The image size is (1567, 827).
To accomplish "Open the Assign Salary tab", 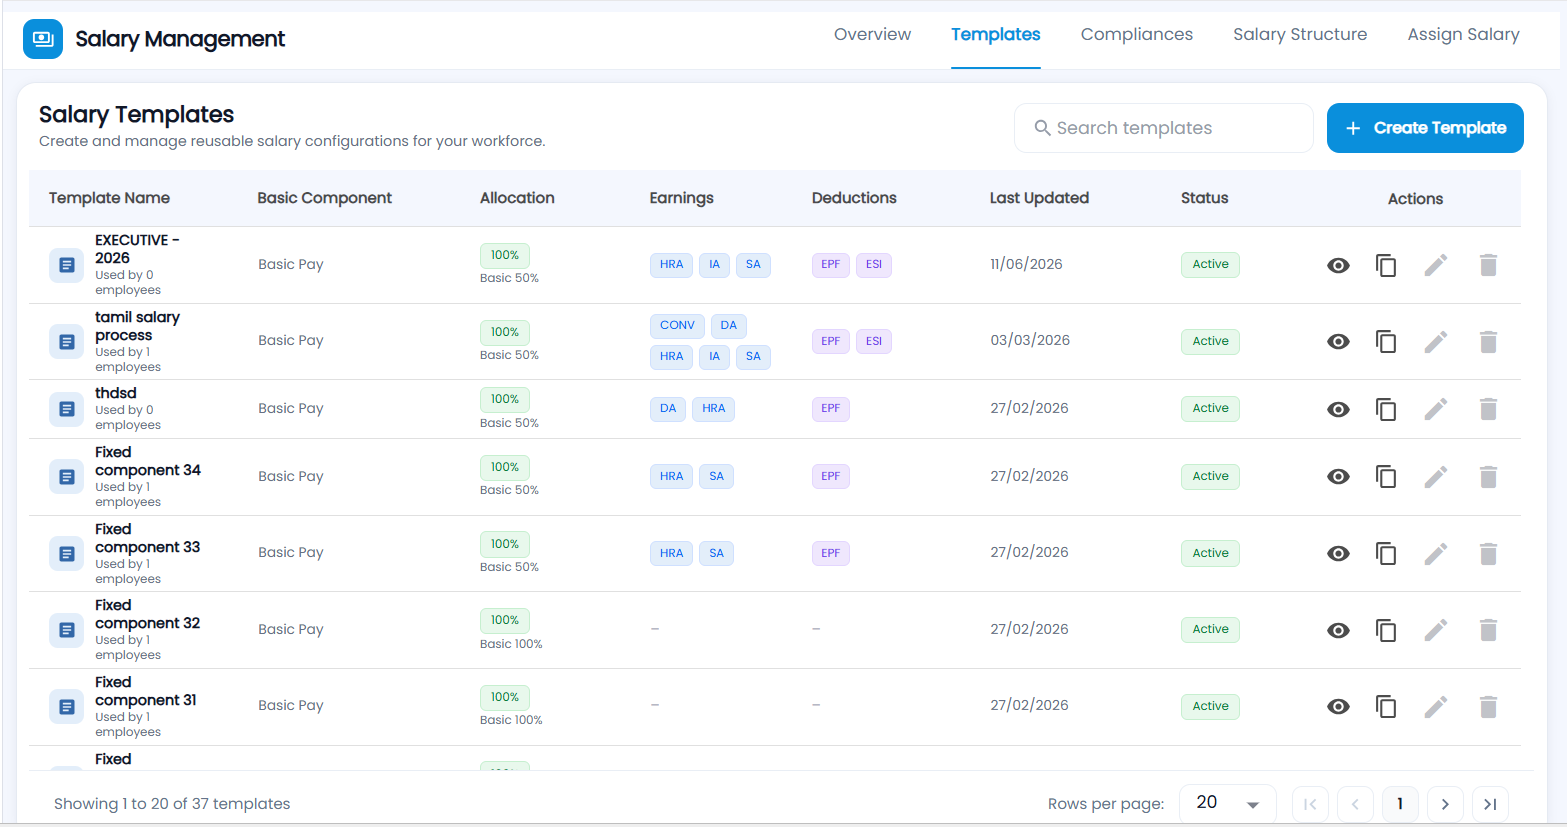I will 1463,34.
